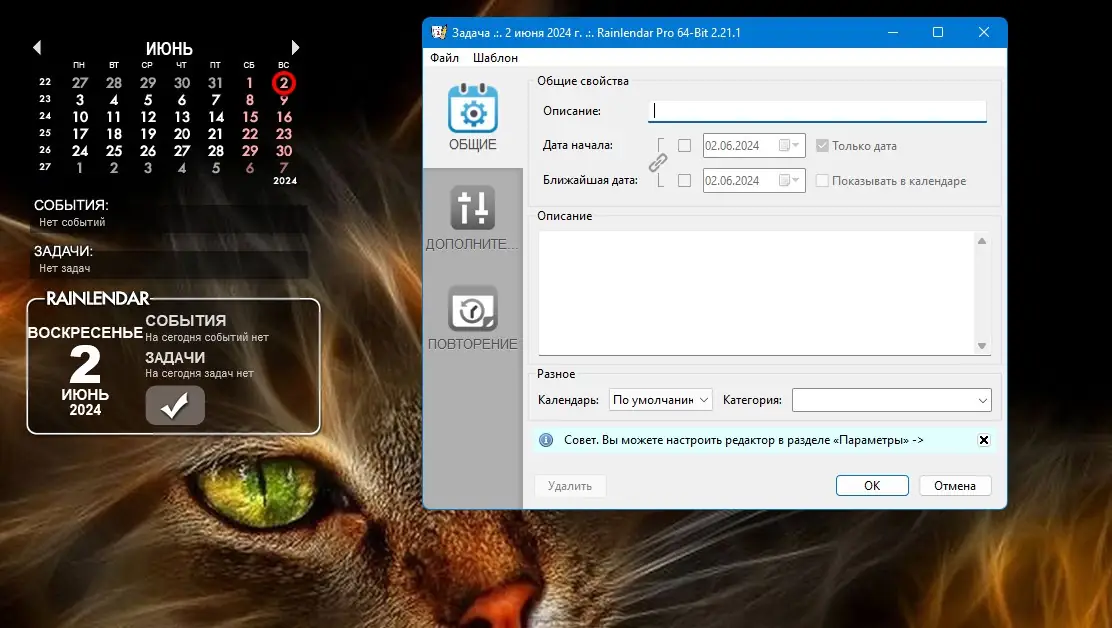The width and height of the screenshot is (1112, 628).
Task: Click На сегодня задач нет text
Action: (x=199, y=373)
